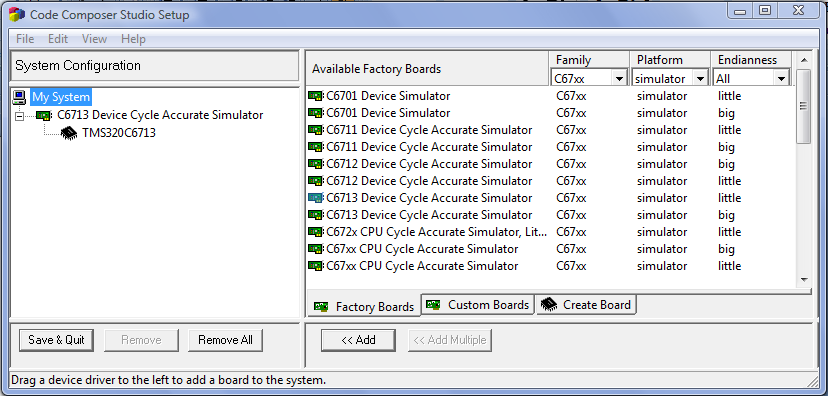Viewport: 828px width, 396px height.
Task: Click the Custom Boards tab board icon
Action: click(x=434, y=305)
